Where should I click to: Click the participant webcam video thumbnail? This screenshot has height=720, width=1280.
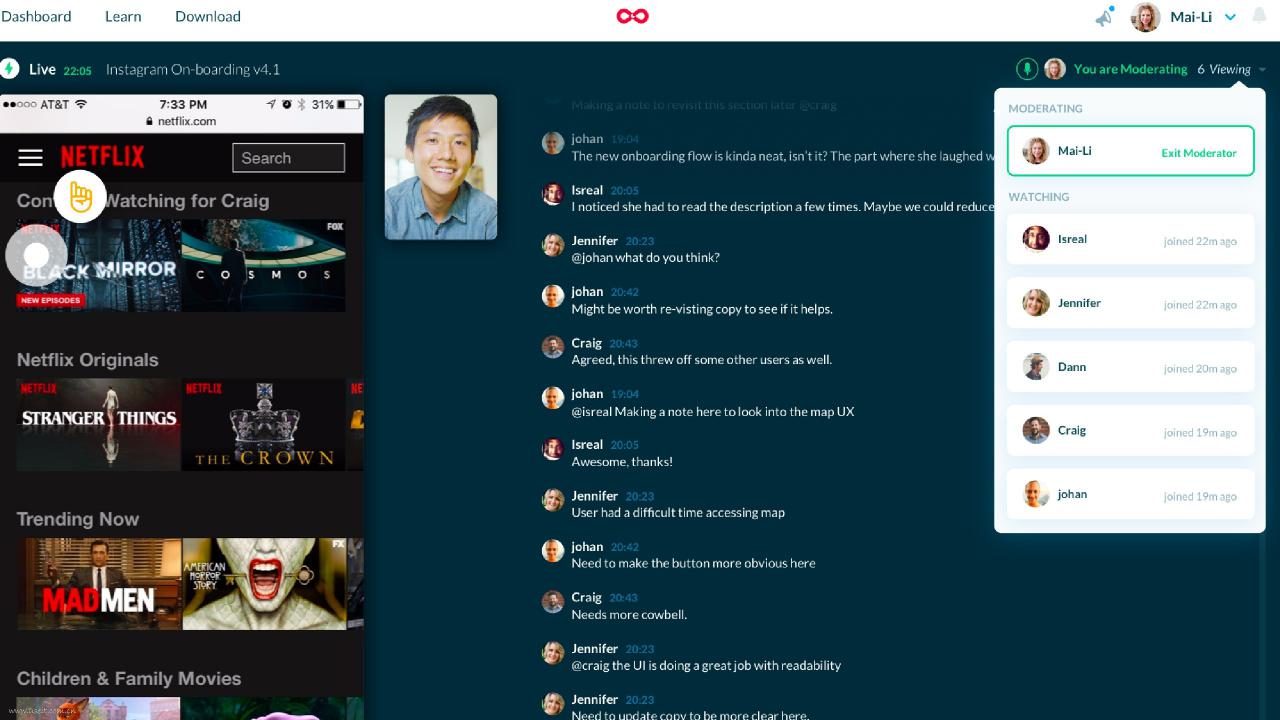pos(441,167)
